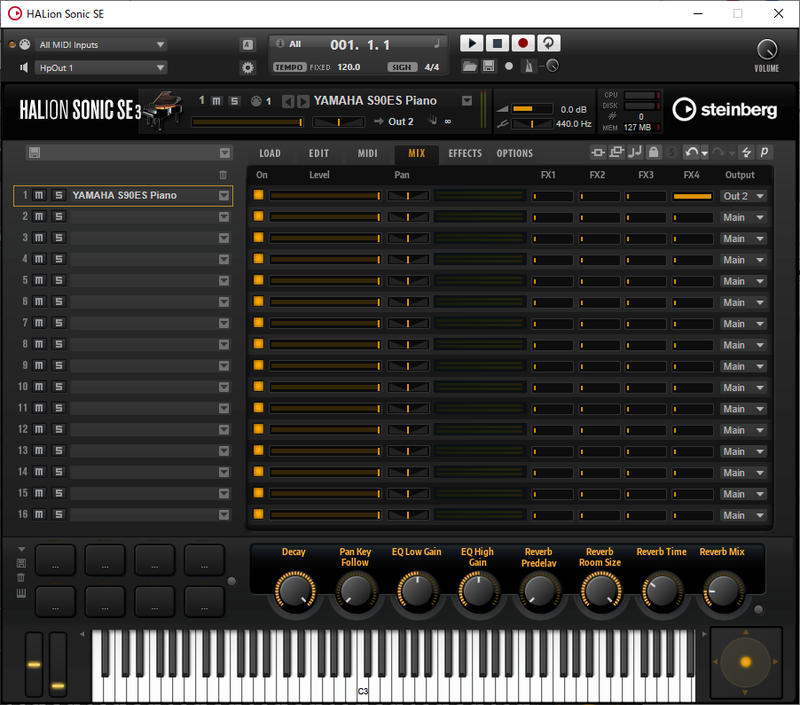The image size is (800, 705).
Task: Solo slot 1 YAMAHA S90ES Piano
Action: (59, 195)
